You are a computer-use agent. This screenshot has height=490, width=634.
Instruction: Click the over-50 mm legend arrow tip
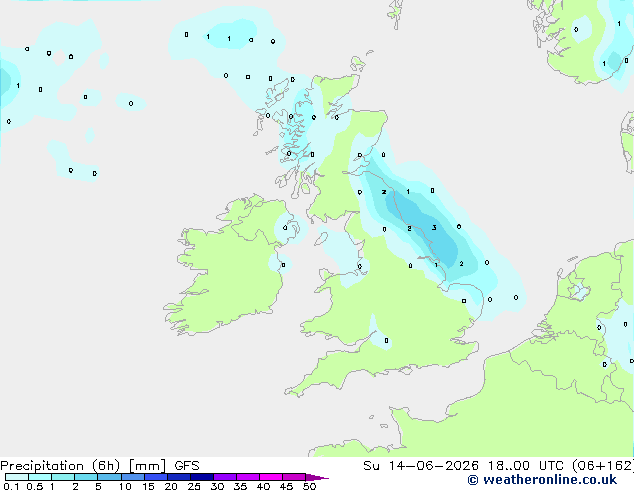[x=317, y=477]
